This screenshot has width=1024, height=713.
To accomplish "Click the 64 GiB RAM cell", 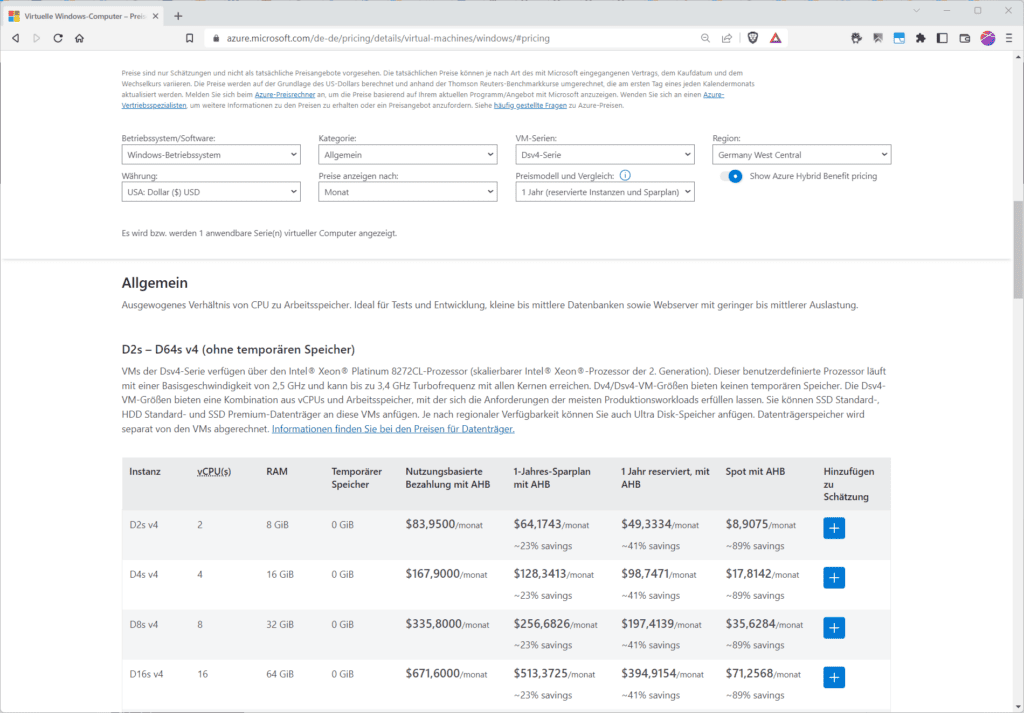I will pos(280,674).
